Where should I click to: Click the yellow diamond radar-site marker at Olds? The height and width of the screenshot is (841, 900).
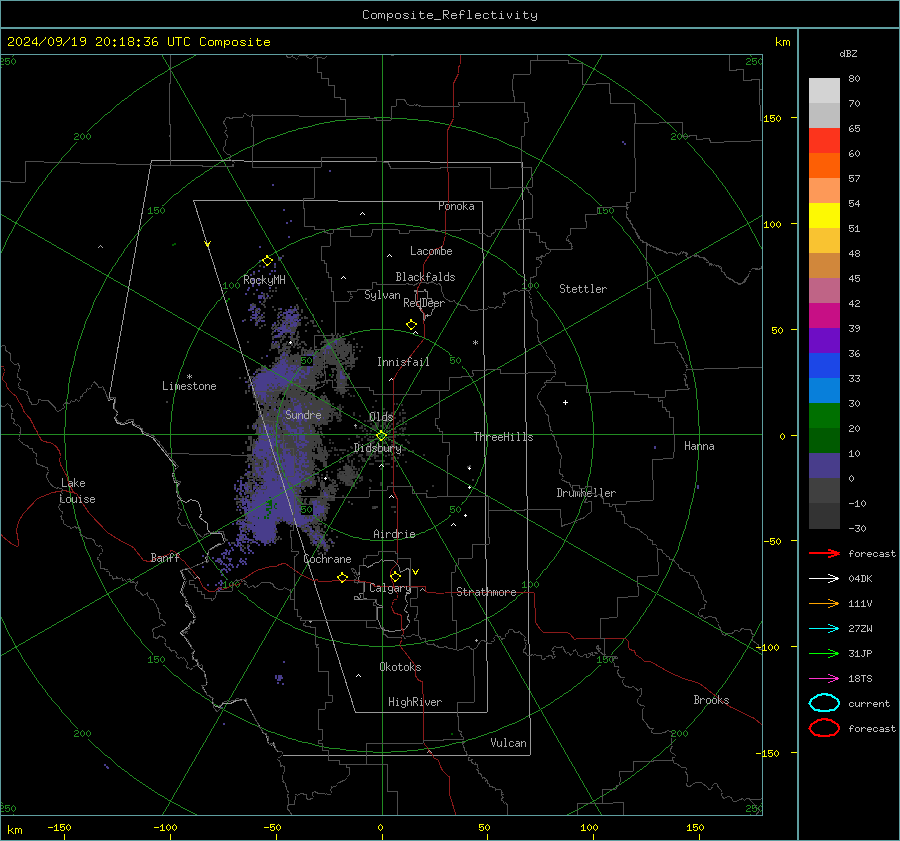381,436
